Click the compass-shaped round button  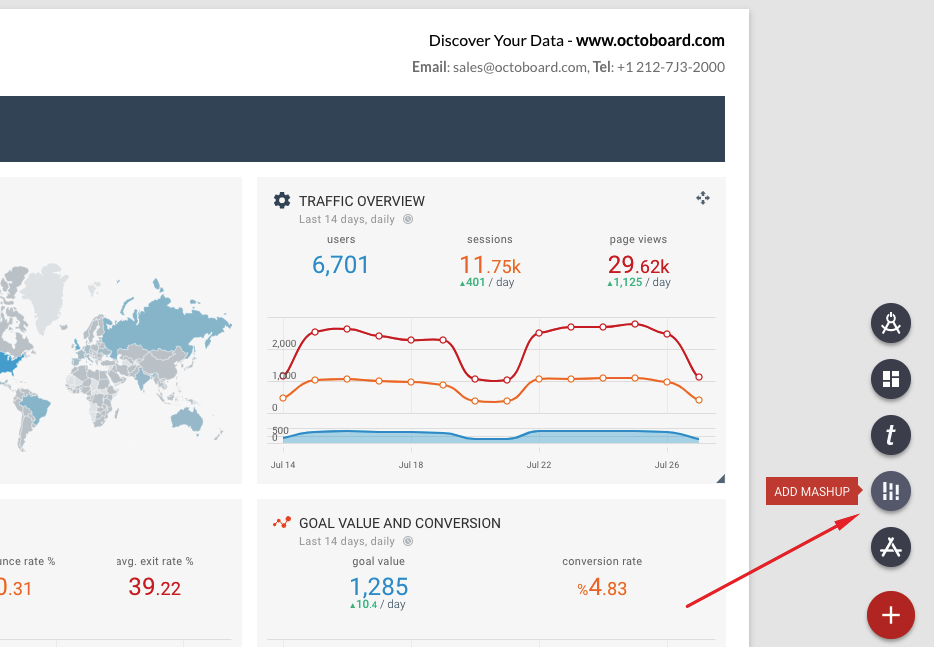(x=891, y=324)
